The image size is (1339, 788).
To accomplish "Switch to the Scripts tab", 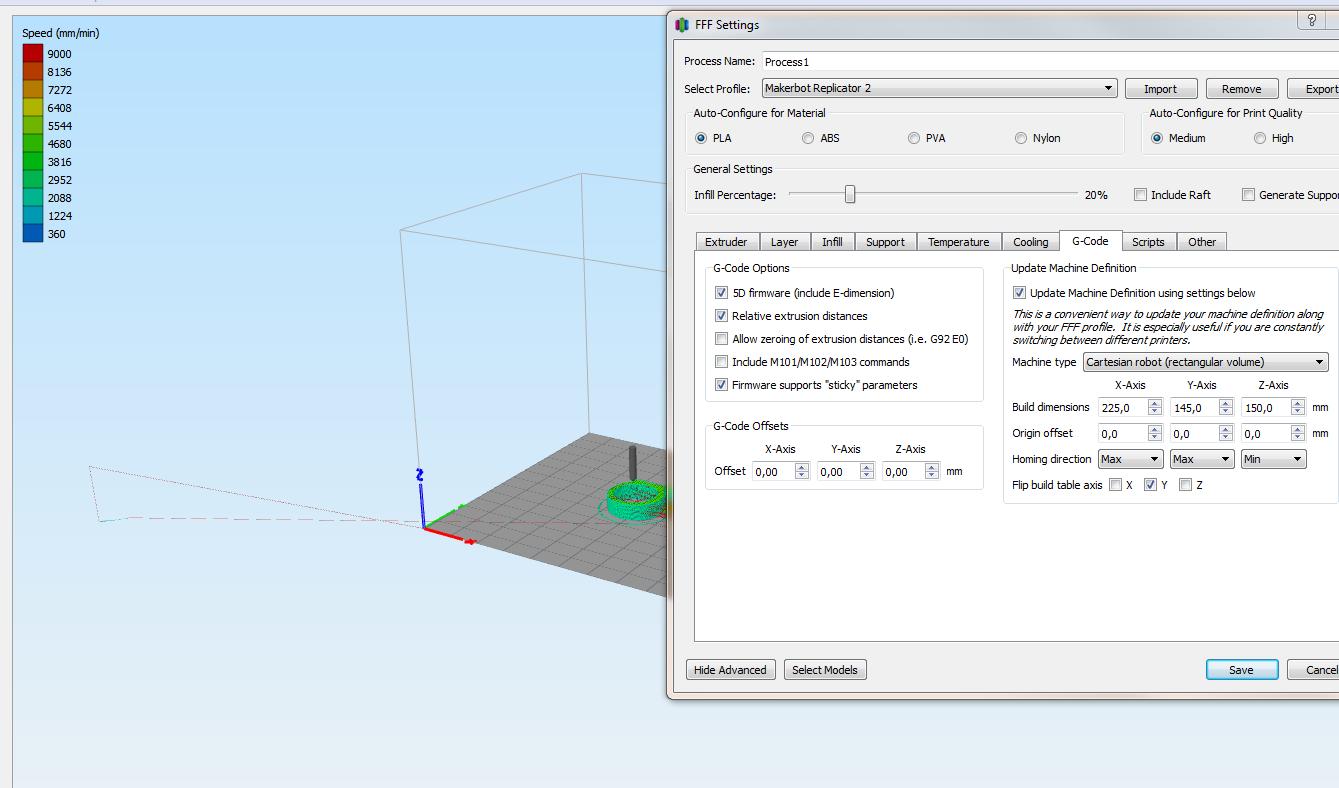I will (1148, 242).
